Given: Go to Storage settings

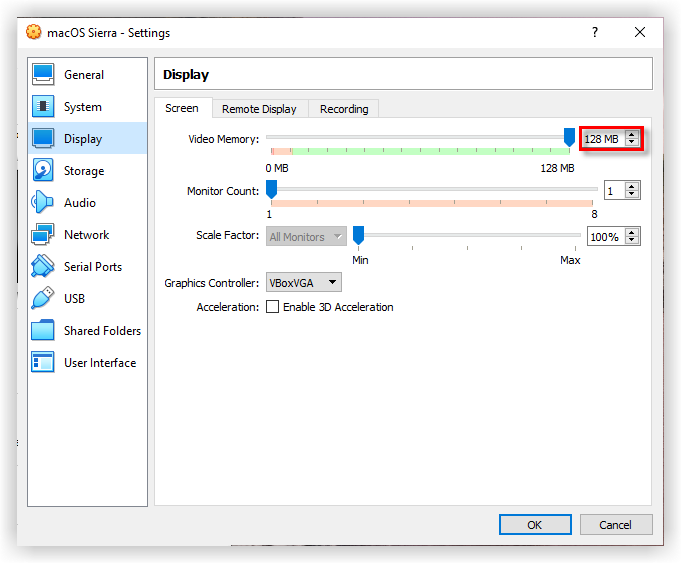Looking at the screenshot, I should click(x=87, y=170).
